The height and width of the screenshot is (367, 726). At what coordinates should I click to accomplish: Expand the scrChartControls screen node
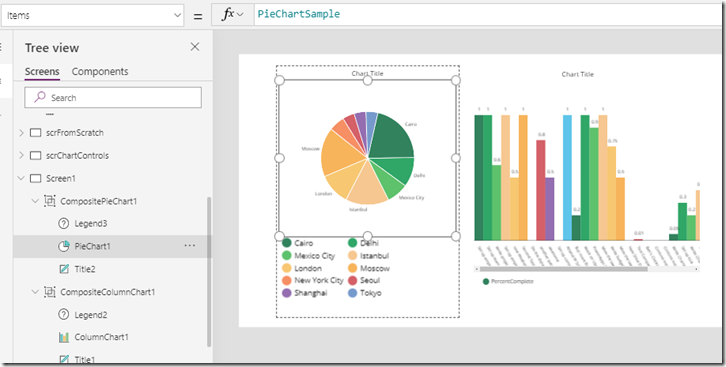[21, 156]
